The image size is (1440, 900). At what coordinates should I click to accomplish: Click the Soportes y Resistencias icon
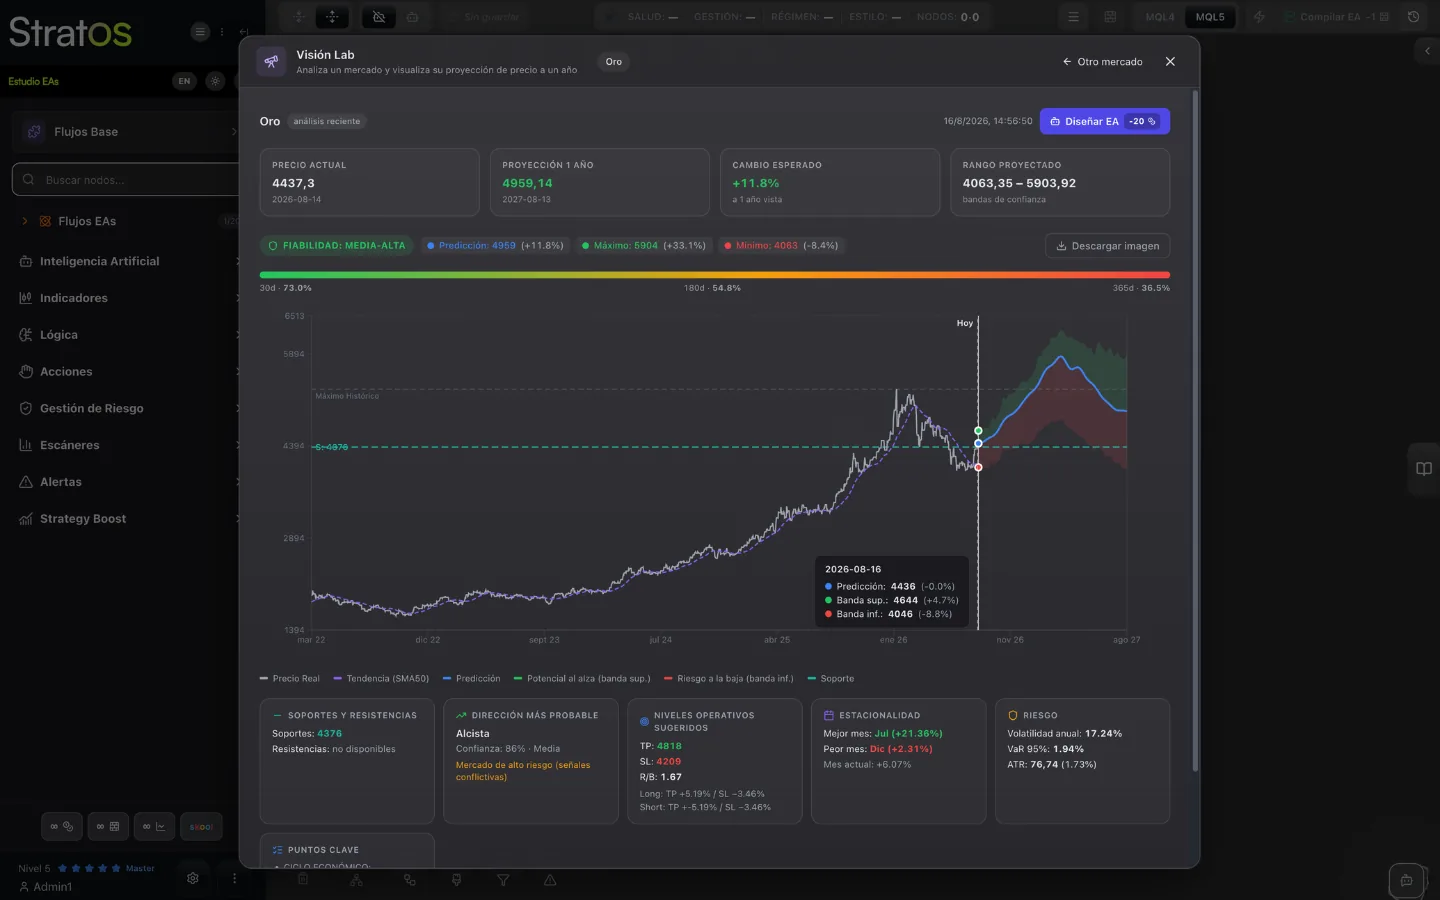pos(277,715)
